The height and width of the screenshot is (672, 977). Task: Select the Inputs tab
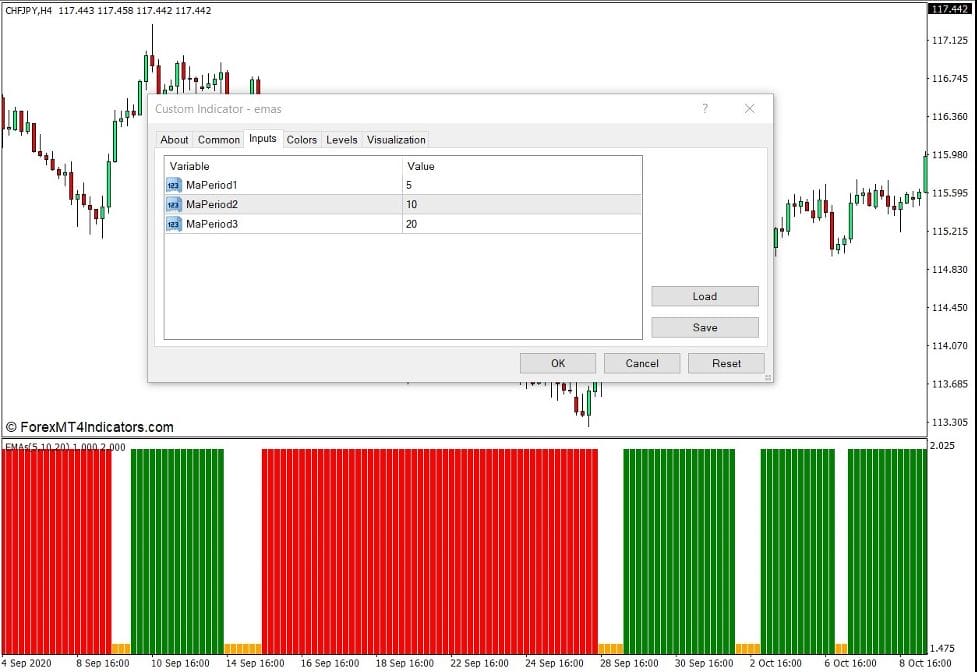tap(262, 139)
